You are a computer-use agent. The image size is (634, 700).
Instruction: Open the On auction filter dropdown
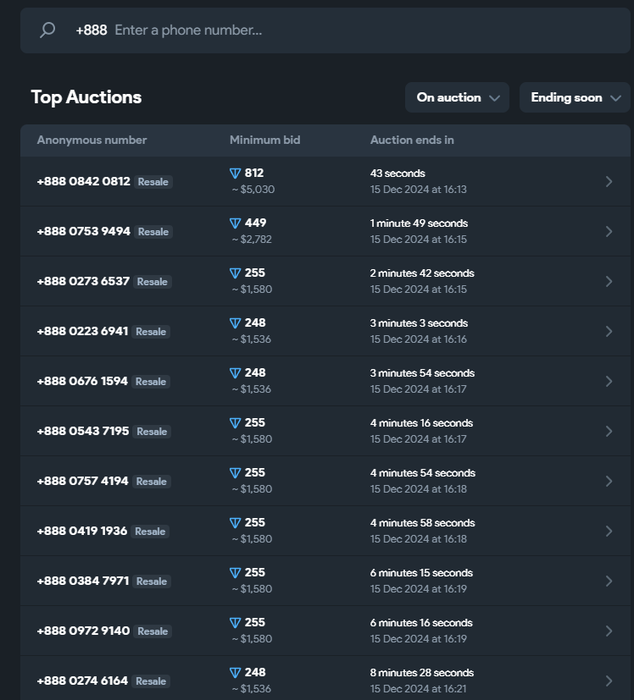[457, 97]
